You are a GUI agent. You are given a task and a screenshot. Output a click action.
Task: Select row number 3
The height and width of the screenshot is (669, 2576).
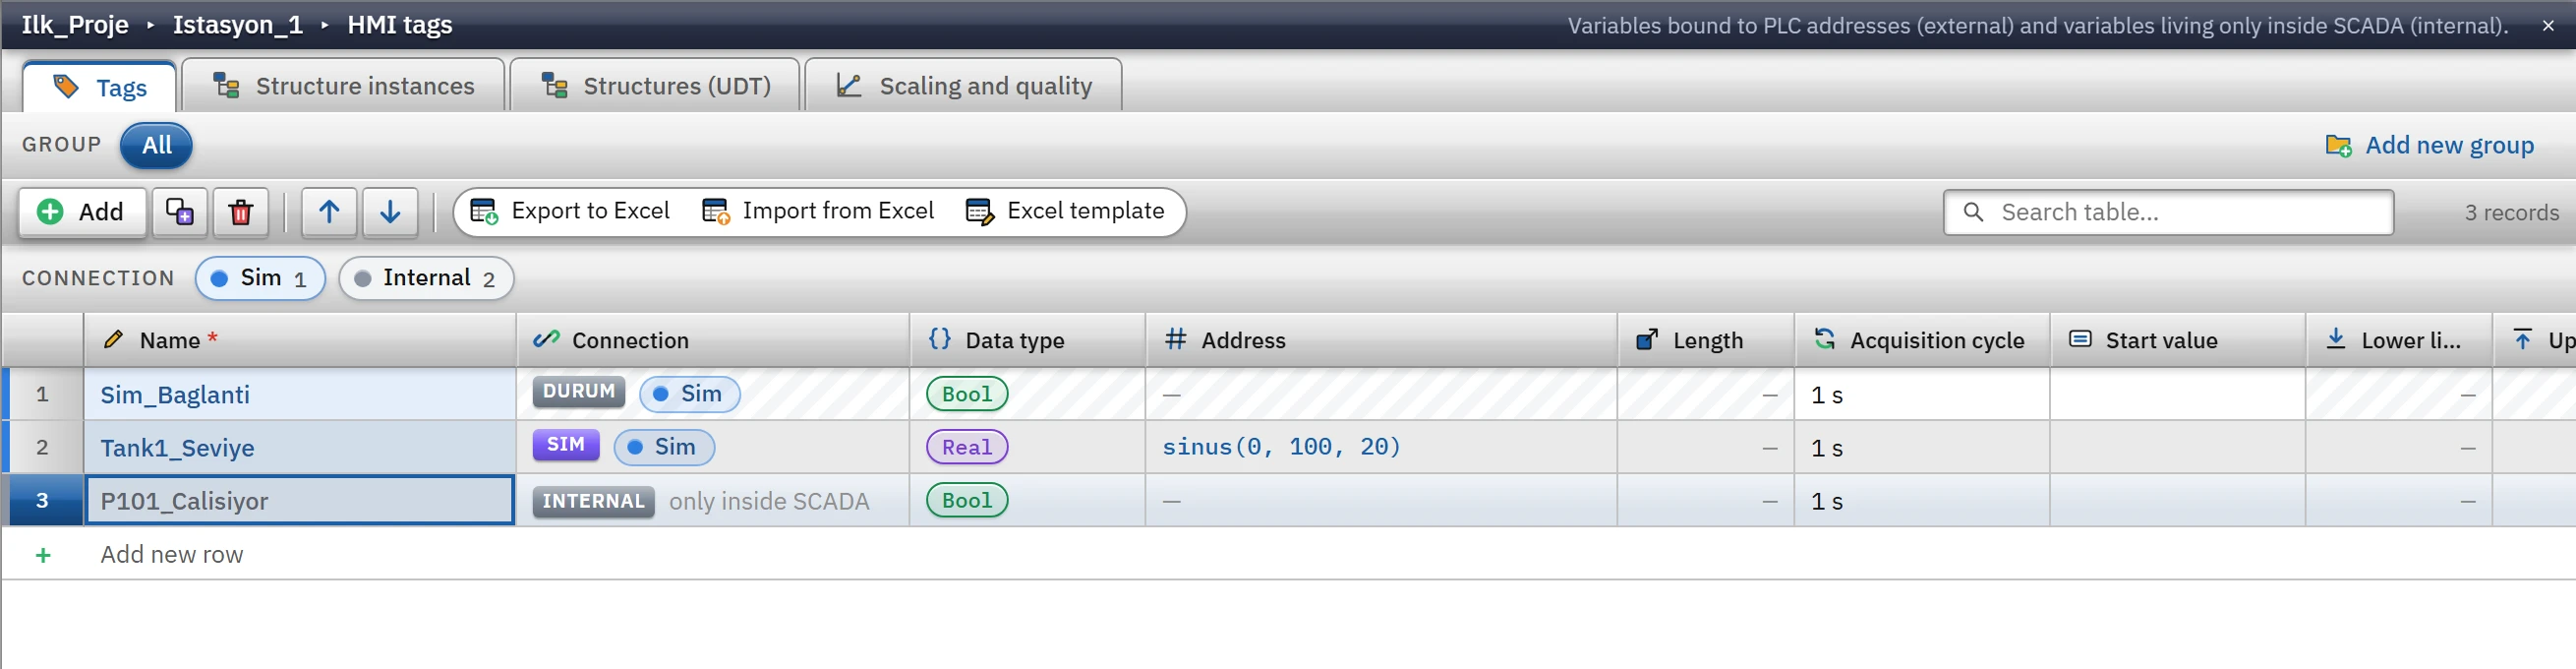[x=42, y=500]
